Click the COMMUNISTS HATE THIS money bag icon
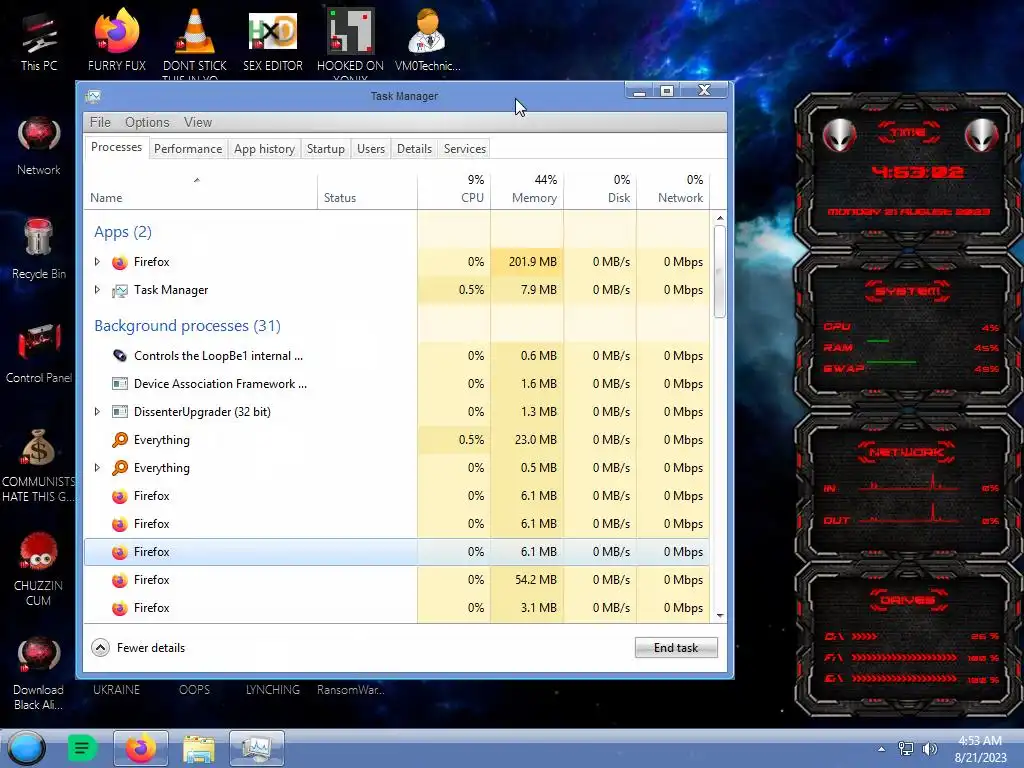 pyautogui.click(x=39, y=448)
